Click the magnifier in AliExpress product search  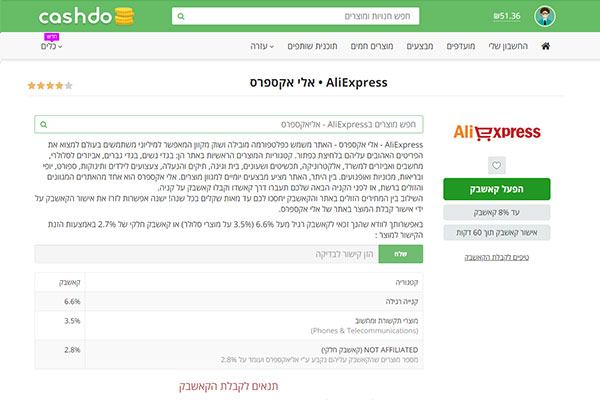coord(44,124)
